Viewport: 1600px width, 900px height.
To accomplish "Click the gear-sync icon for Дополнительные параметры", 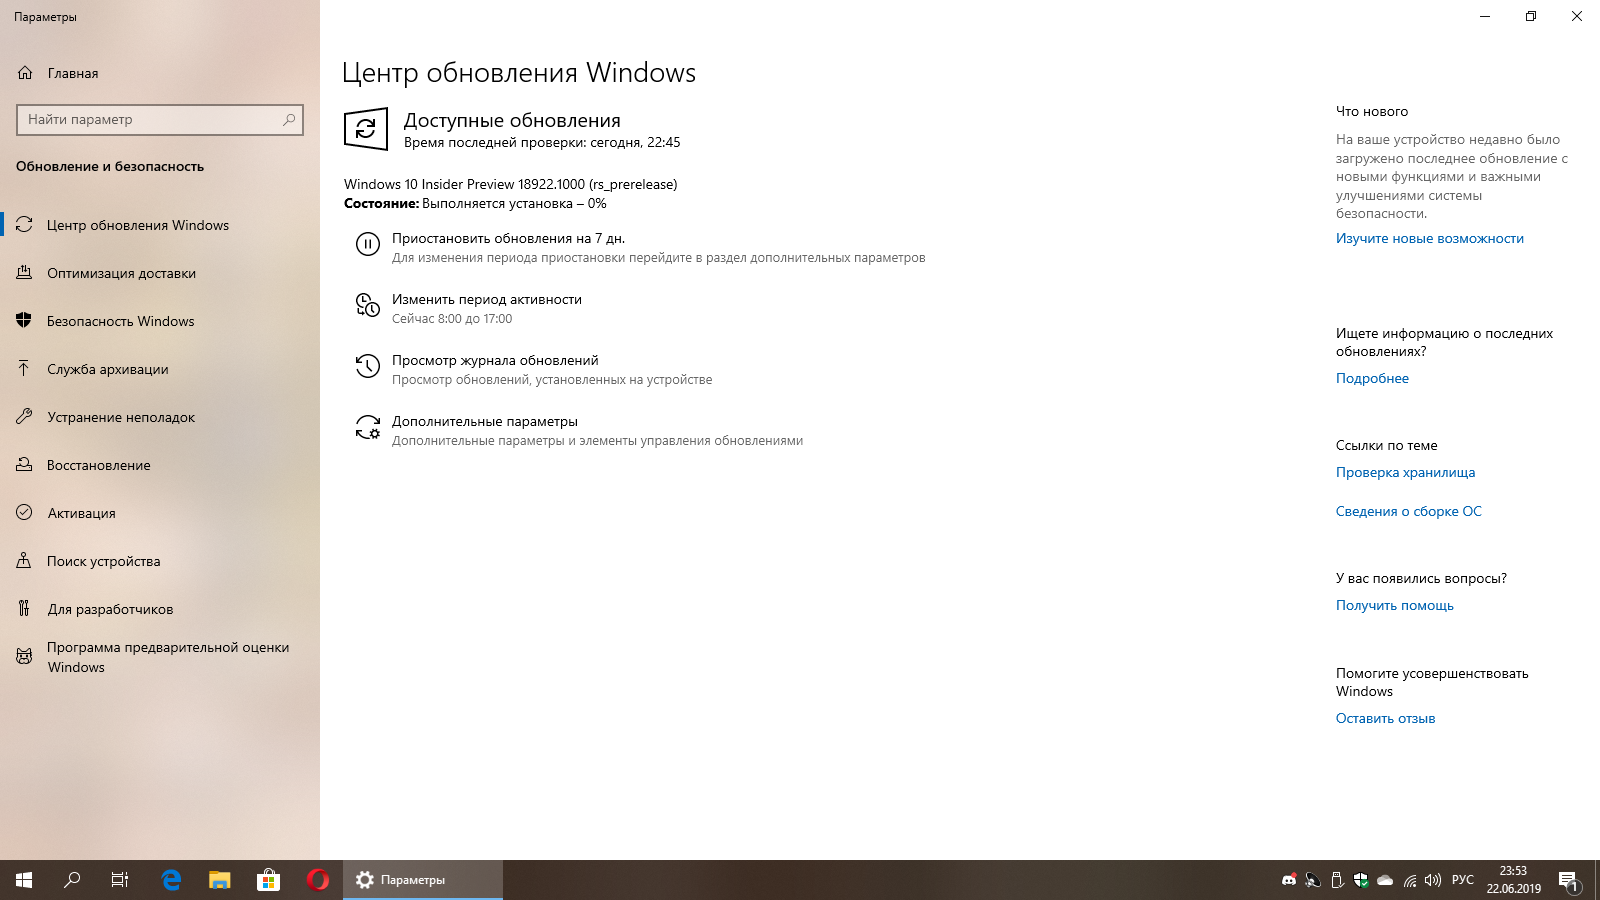I will [x=368, y=427].
